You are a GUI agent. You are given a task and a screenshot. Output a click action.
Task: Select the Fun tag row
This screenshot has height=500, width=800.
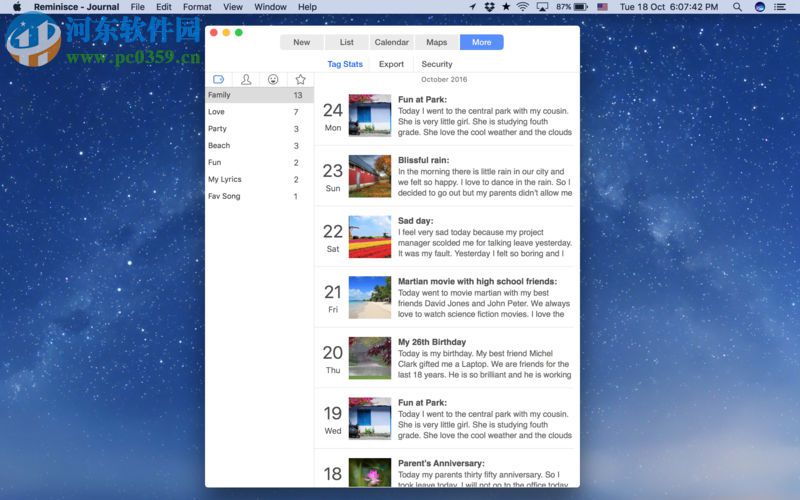(x=260, y=162)
